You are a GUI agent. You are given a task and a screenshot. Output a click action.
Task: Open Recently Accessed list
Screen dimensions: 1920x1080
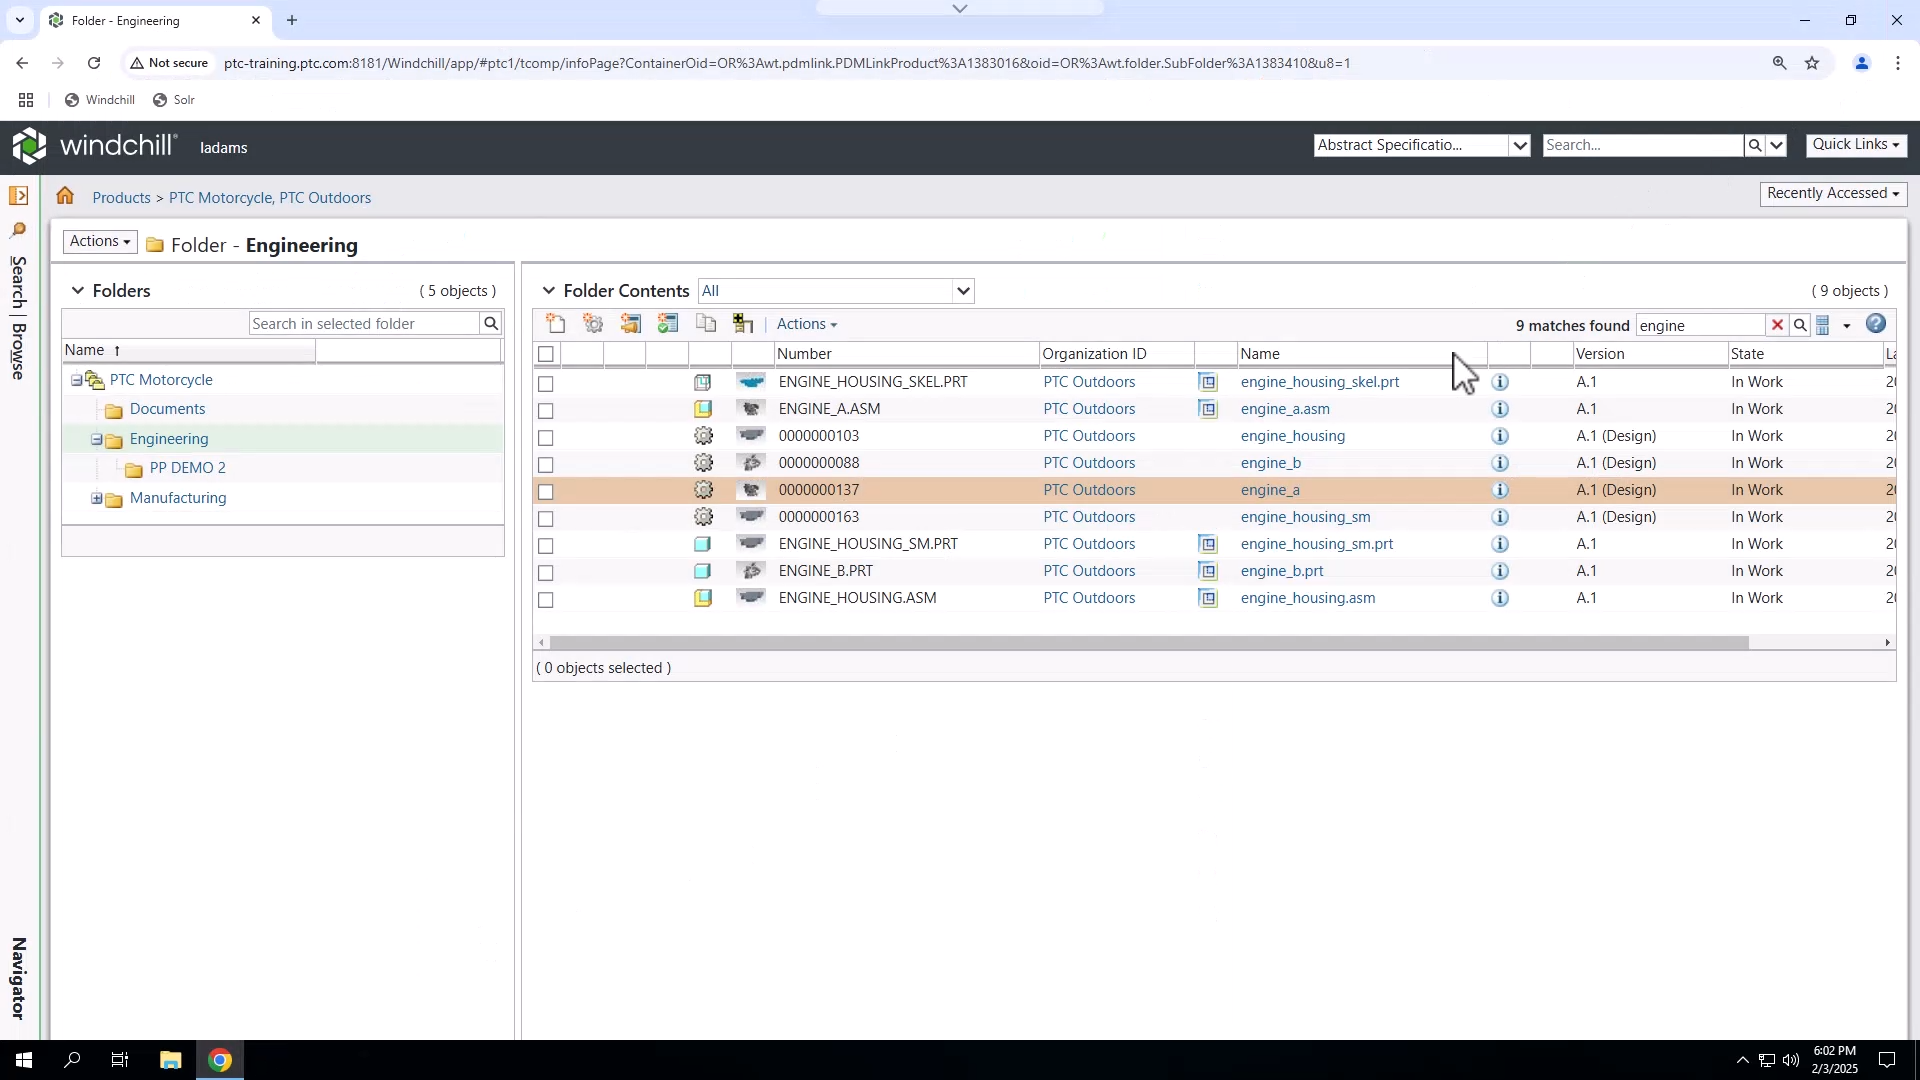(x=1834, y=193)
